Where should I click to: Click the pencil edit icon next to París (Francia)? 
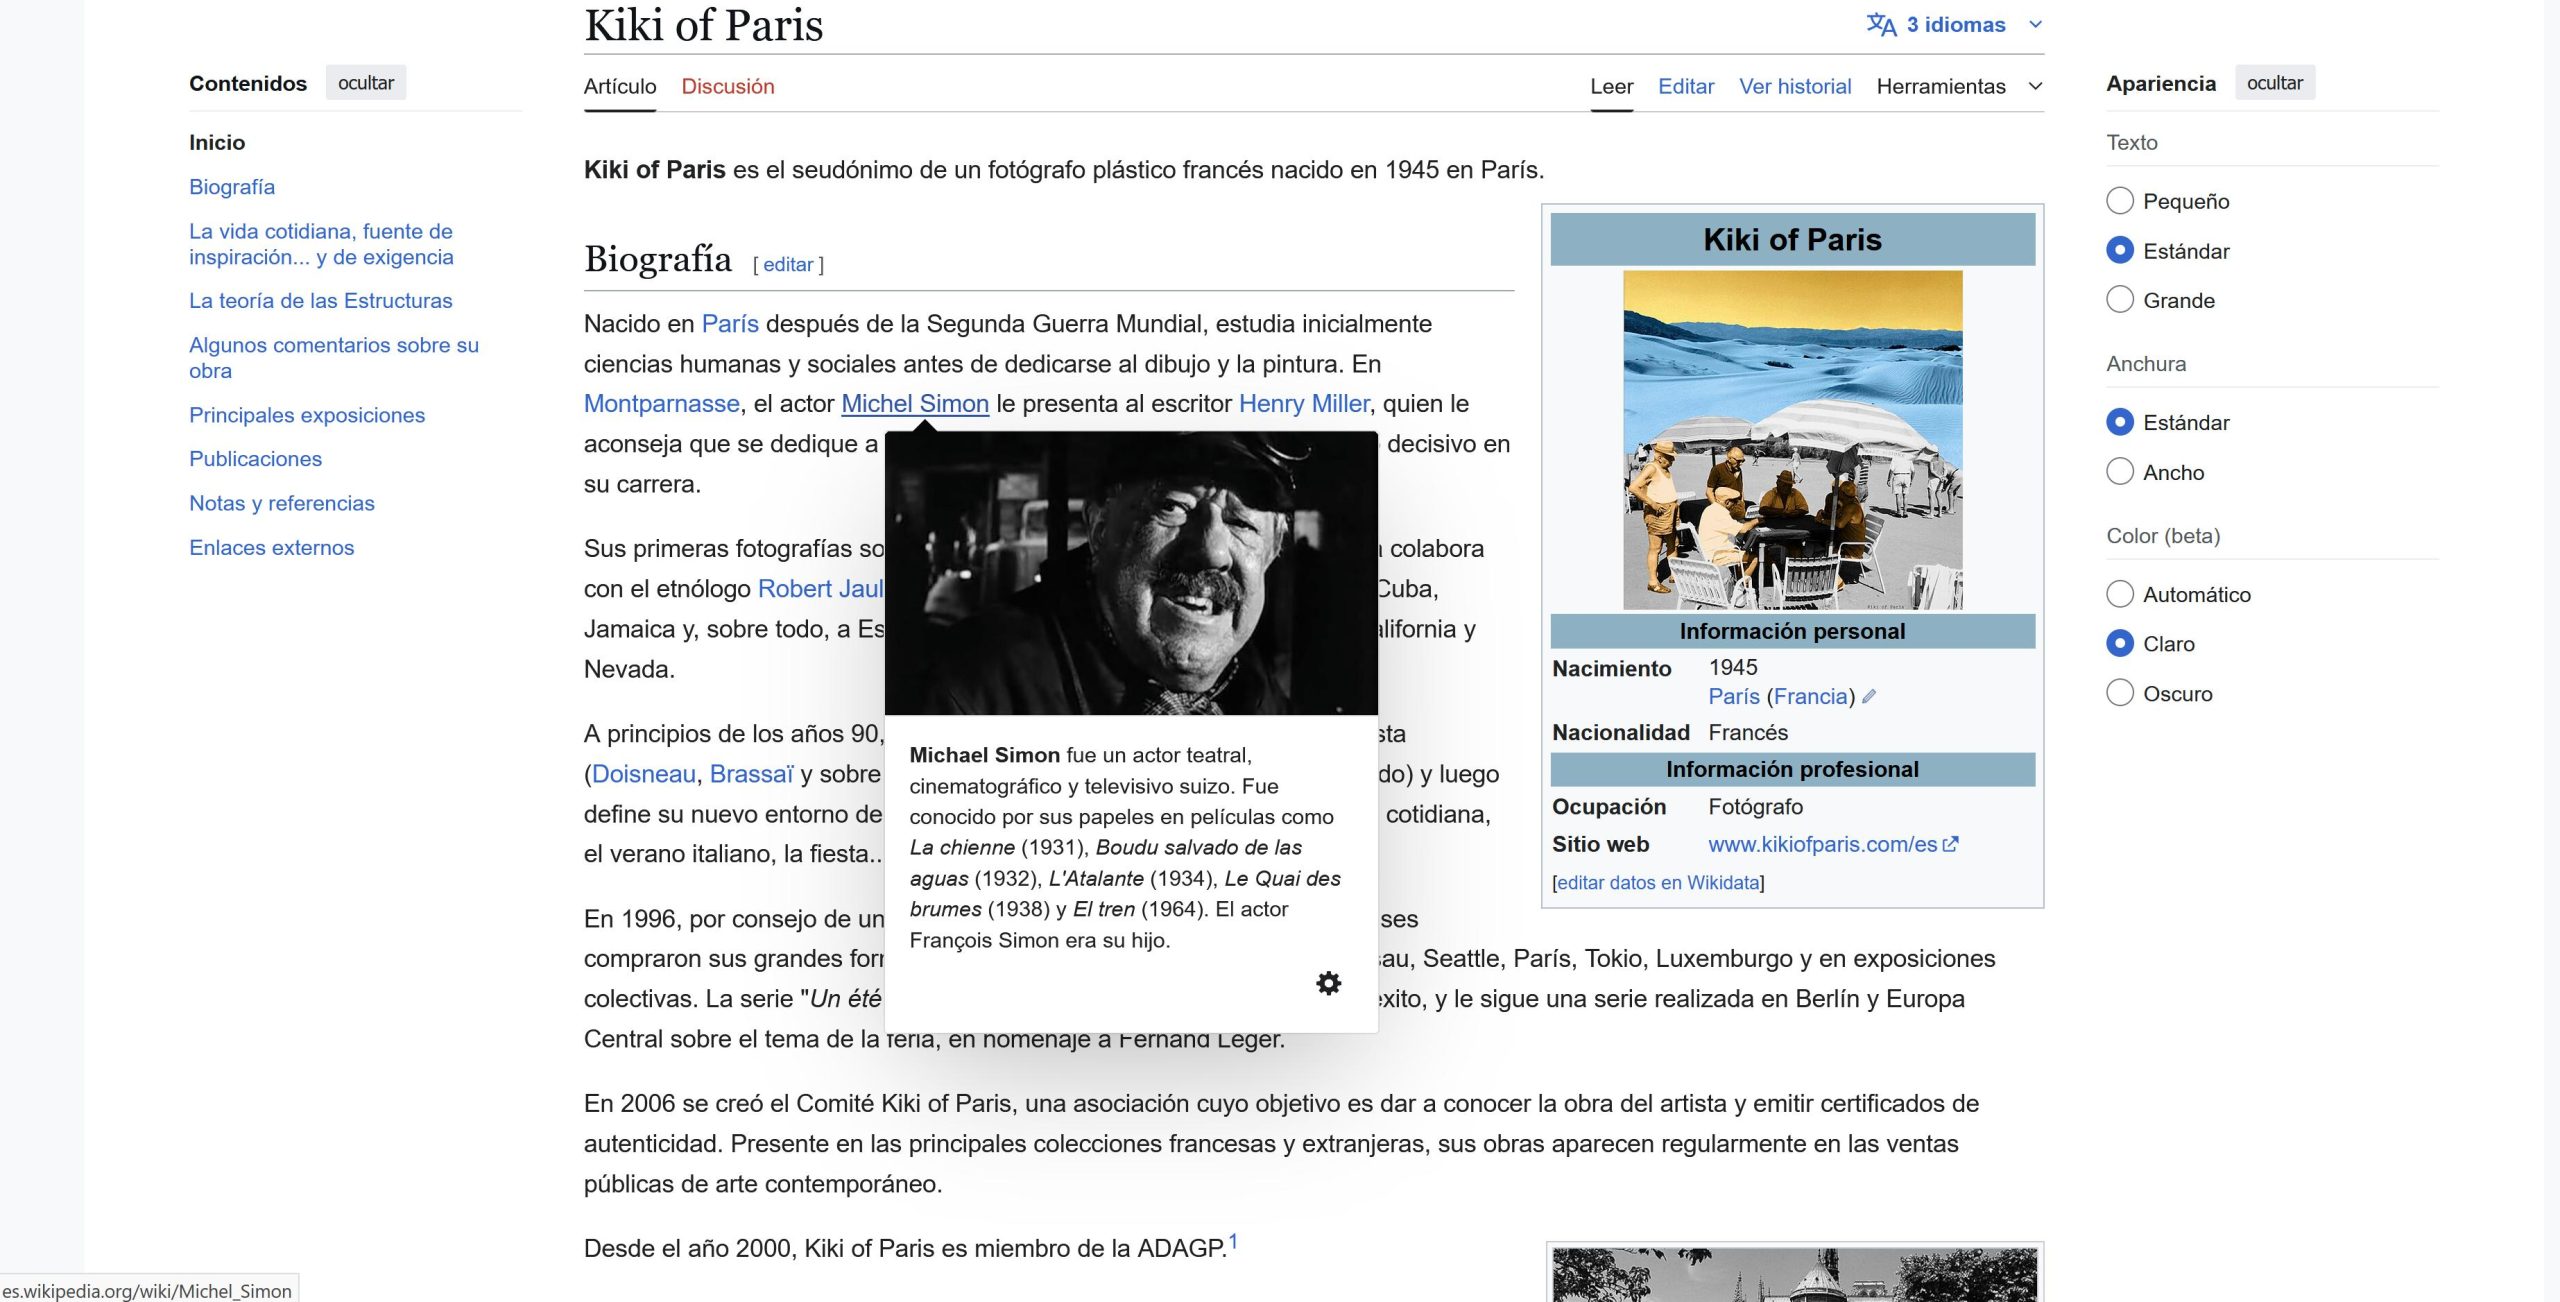pyautogui.click(x=1869, y=696)
